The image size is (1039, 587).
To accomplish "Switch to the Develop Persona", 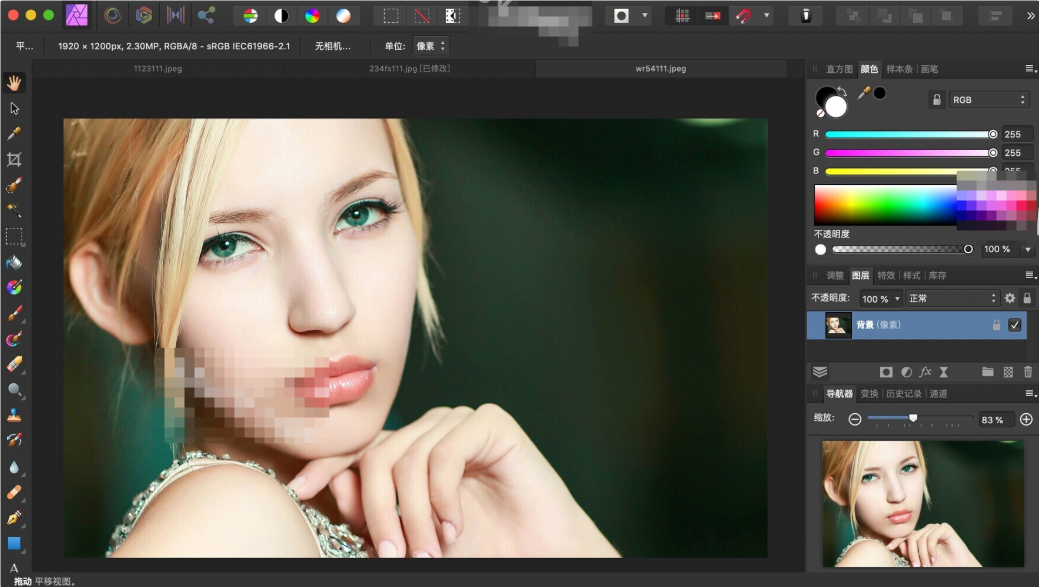I will tap(144, 15).
